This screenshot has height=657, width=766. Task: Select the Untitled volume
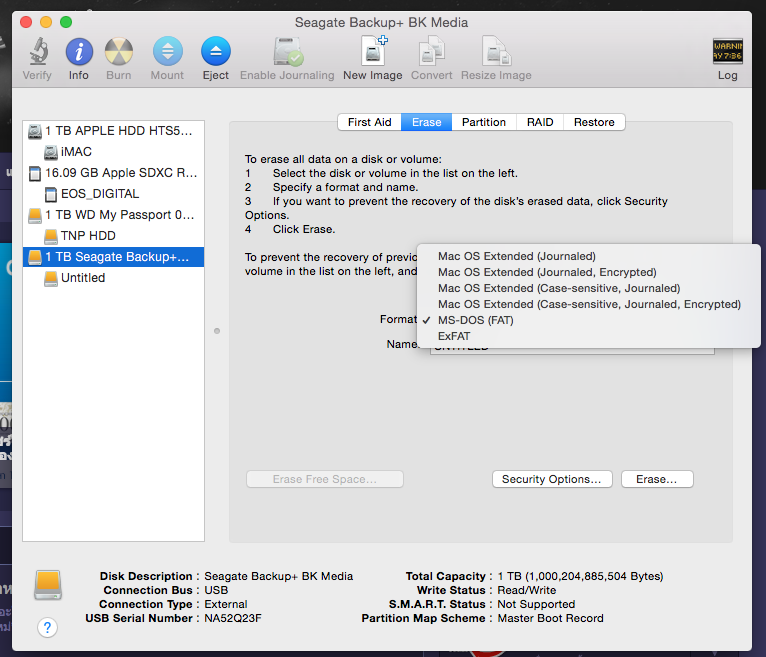pyautogui.click(x=113, y=278)
